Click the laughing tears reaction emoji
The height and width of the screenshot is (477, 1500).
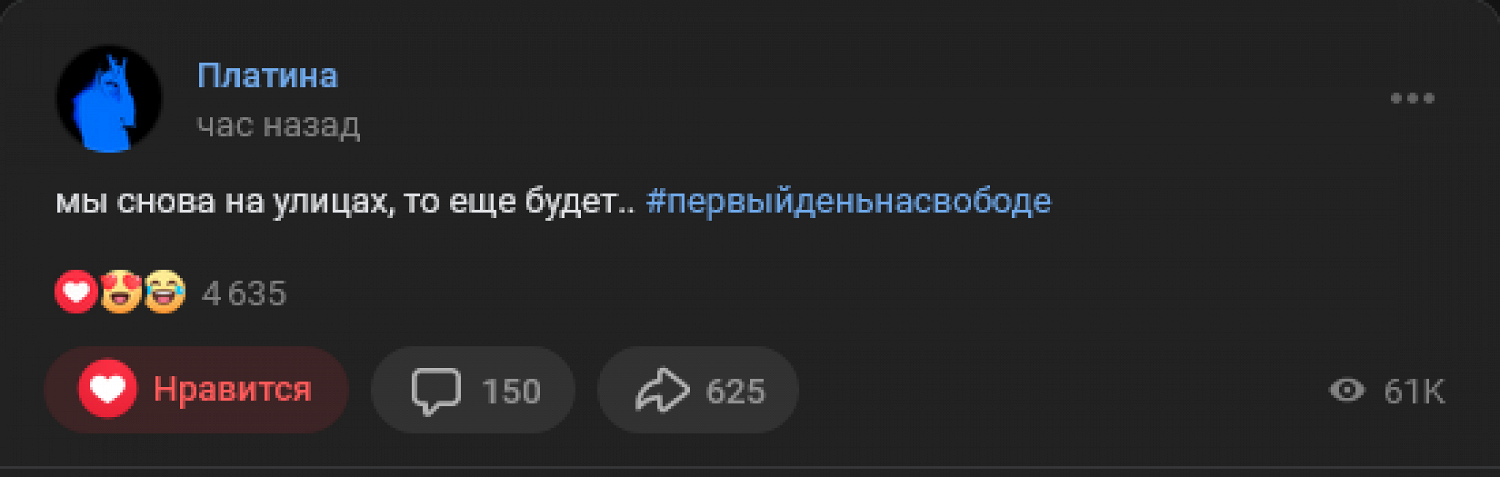pyautogui.click(x=165, y=293)
